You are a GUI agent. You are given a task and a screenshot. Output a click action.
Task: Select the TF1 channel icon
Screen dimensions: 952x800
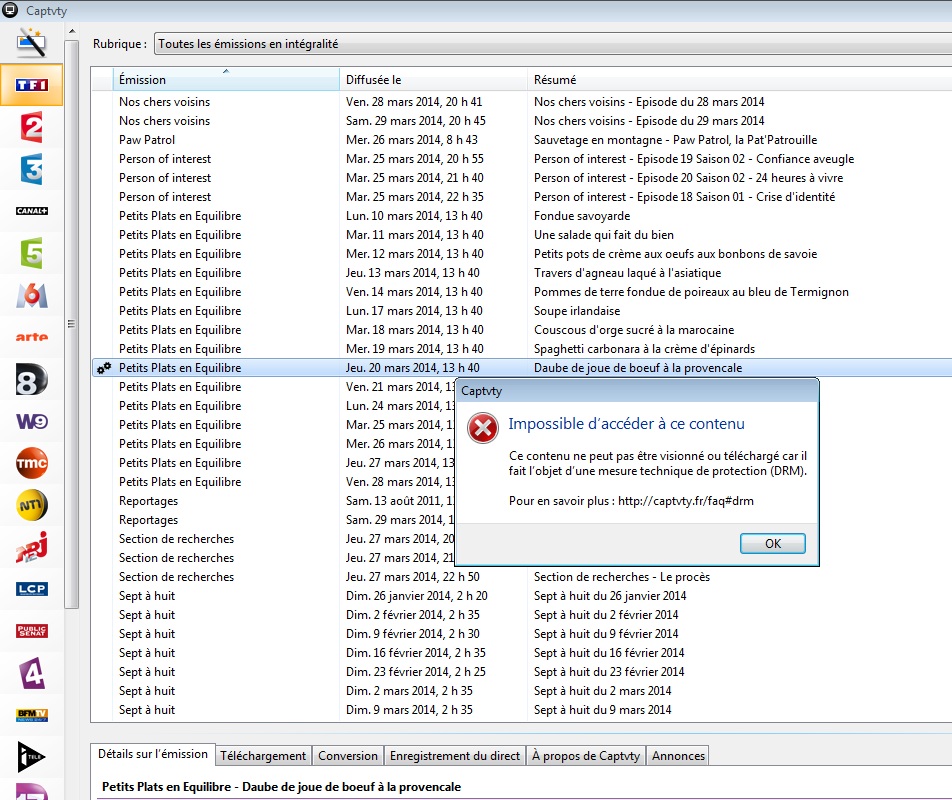click(x=32, y=85)
